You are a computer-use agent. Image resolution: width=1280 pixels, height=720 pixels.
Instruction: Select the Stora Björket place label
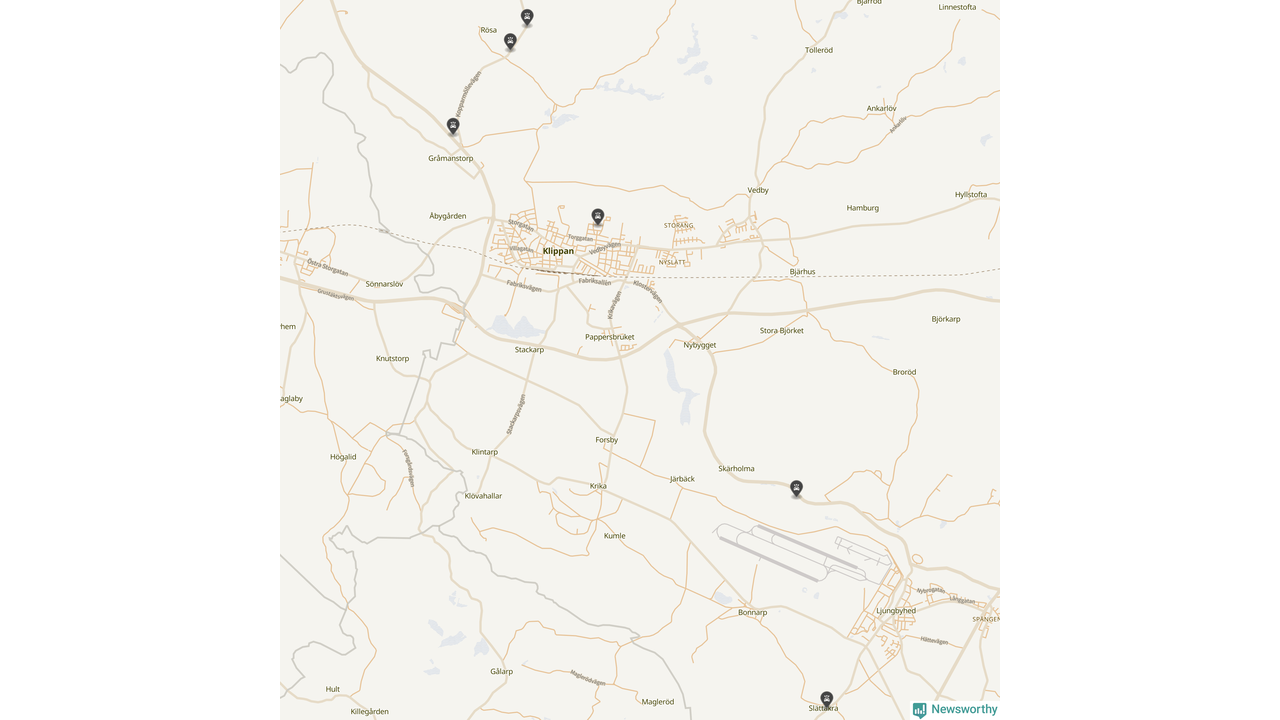782,331
